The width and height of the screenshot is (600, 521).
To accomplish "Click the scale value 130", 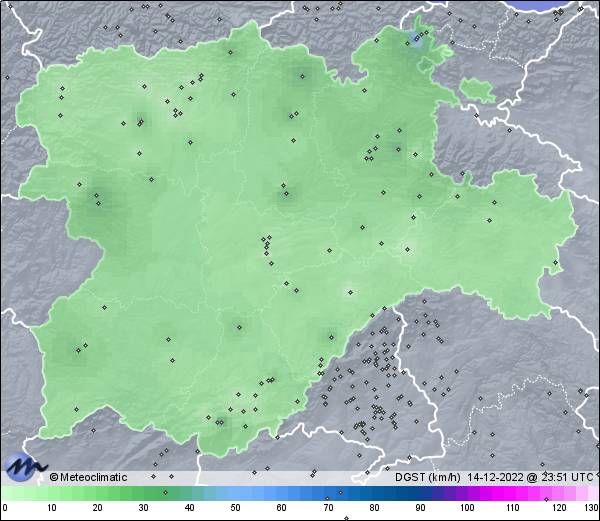I will [592, 508].
